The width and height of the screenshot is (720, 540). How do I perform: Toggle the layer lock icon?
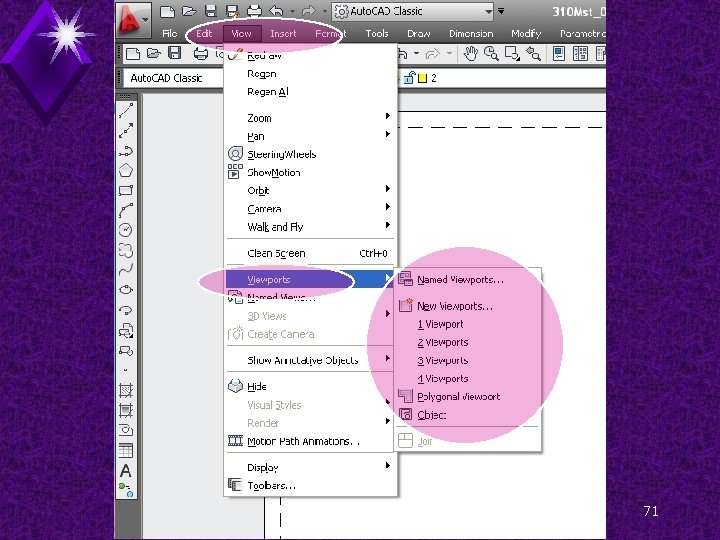coord(409,78)
